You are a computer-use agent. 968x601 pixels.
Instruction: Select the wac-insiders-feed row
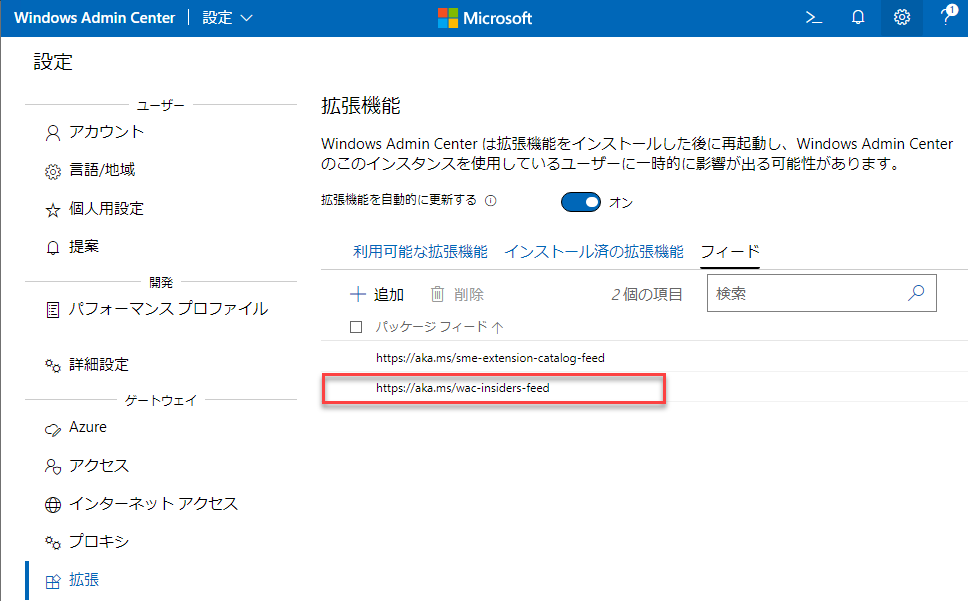645,388
